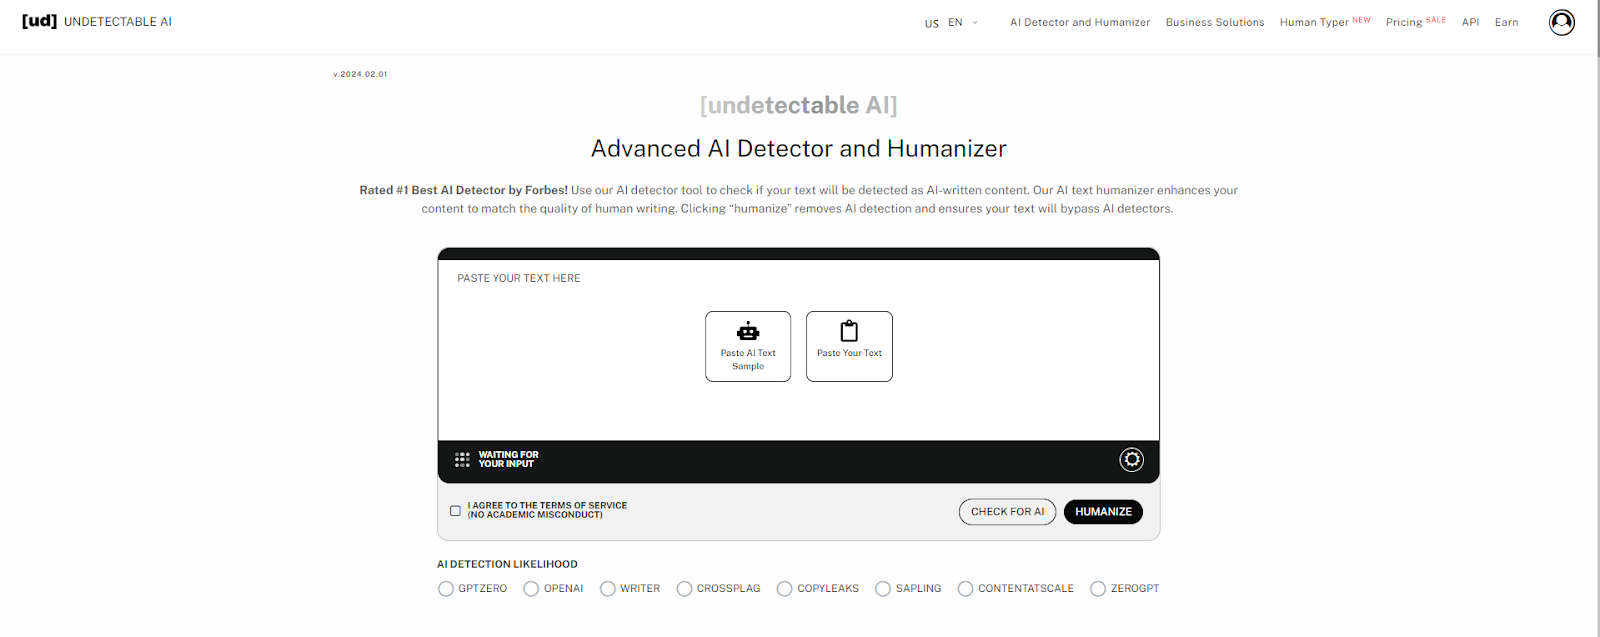Click in the Paste Your Text Here input area
This screenshot has width=1600, height=637.
pyautogui.click(x=798, y=350)
